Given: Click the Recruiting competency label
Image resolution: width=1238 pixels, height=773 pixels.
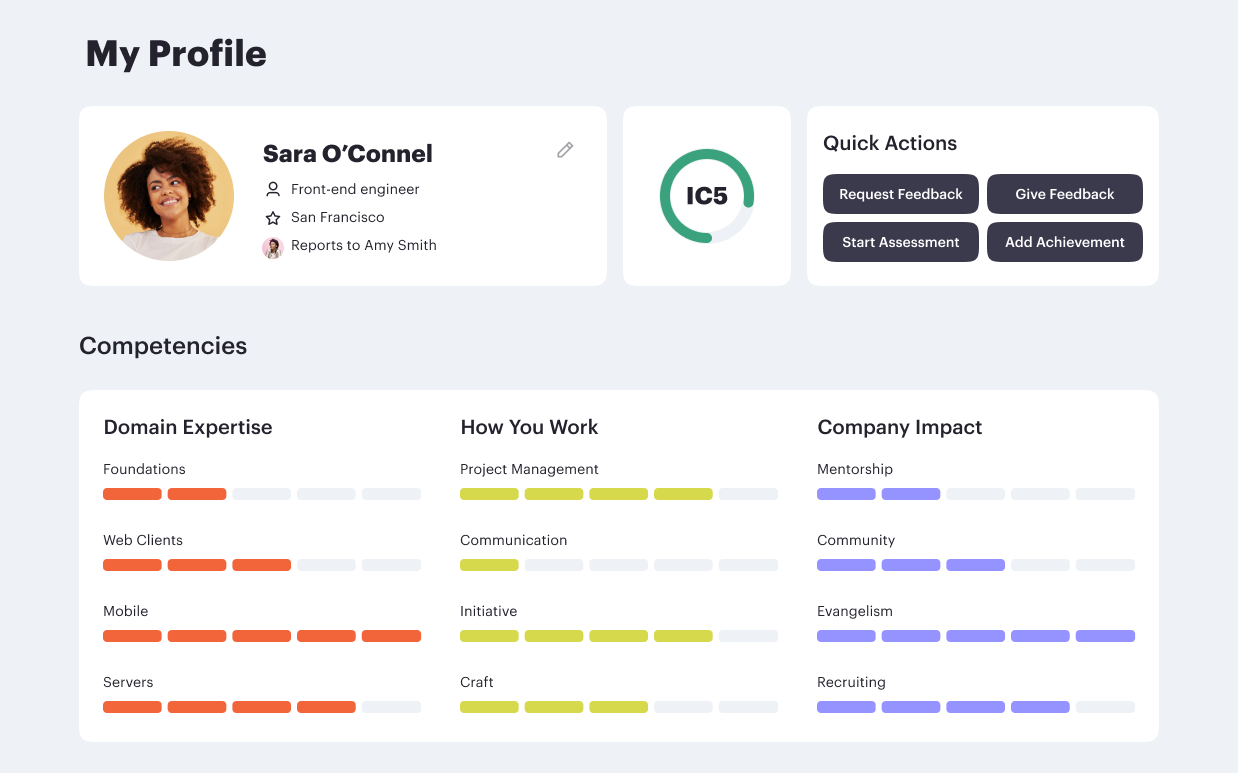Looking at the screenshot, I should click(850, 682).
